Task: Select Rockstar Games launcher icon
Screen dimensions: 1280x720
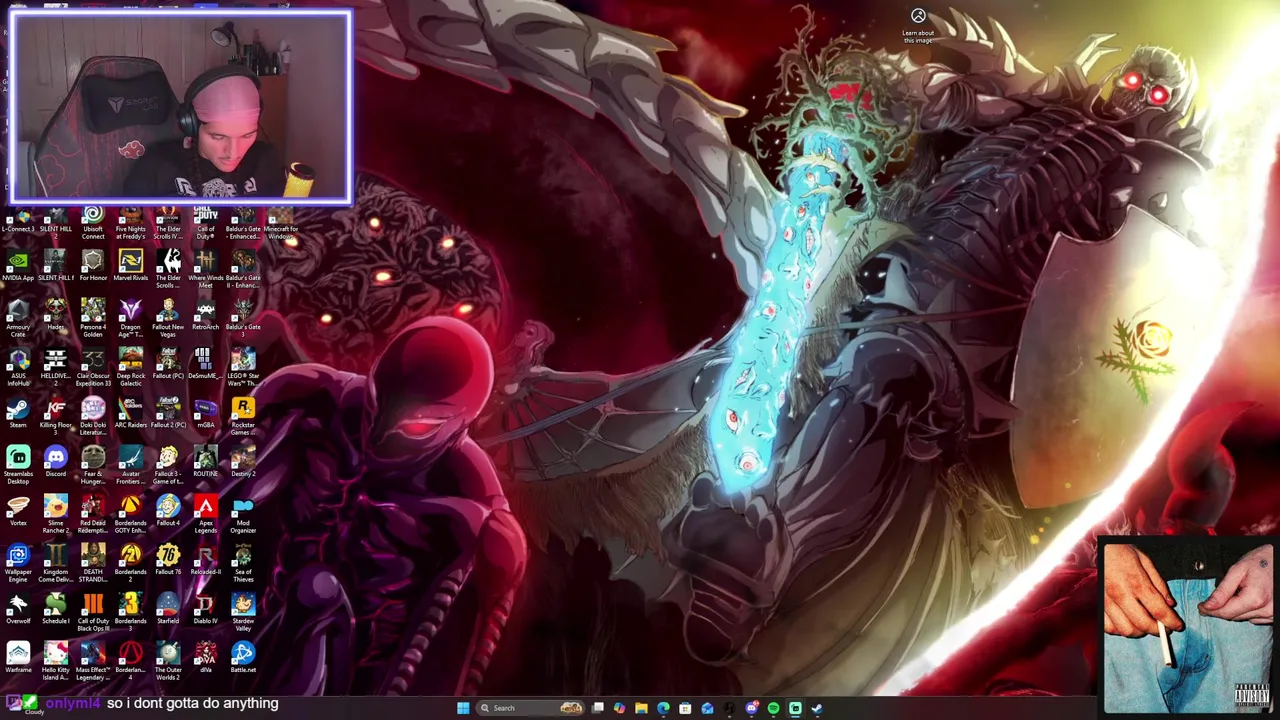Action: tap(243, 417)
